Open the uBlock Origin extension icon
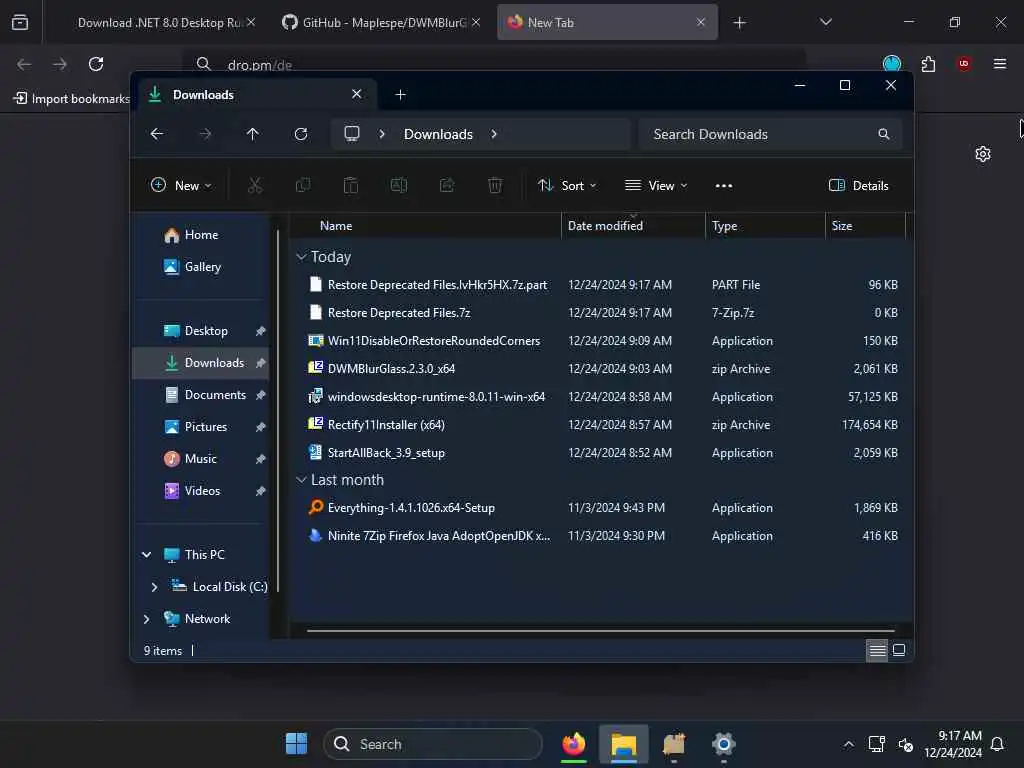Image resolution: width=1024 pixels, height=768 pixels. pos(964,64)
